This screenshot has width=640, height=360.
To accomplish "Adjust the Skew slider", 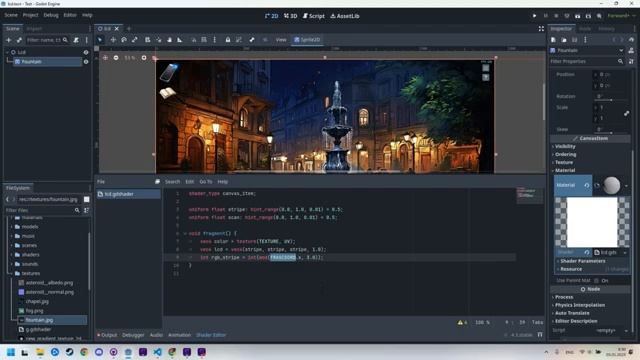I will (611, 133).
